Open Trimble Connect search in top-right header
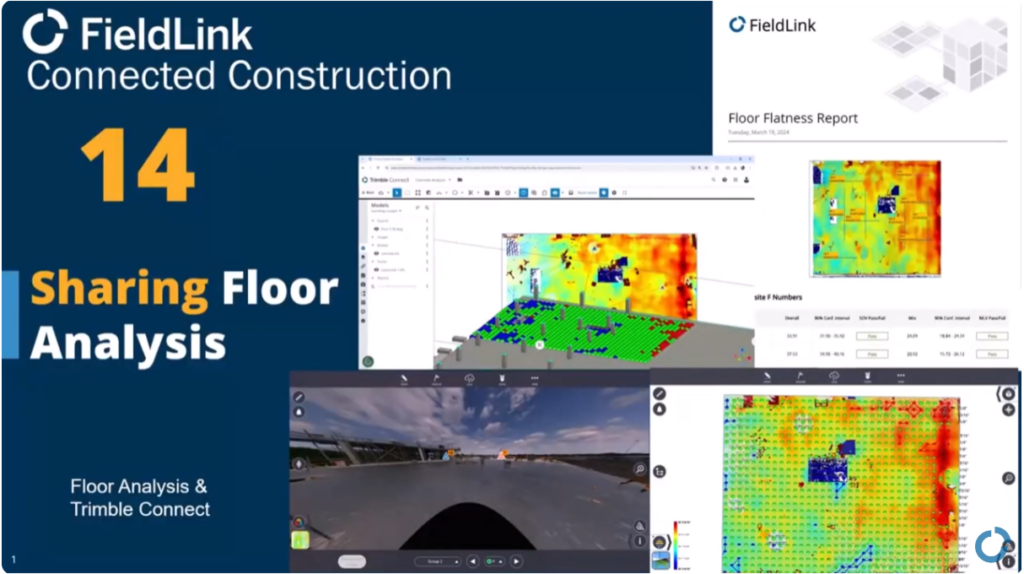This screenshot has height=574, width=1024. (714, 180)
